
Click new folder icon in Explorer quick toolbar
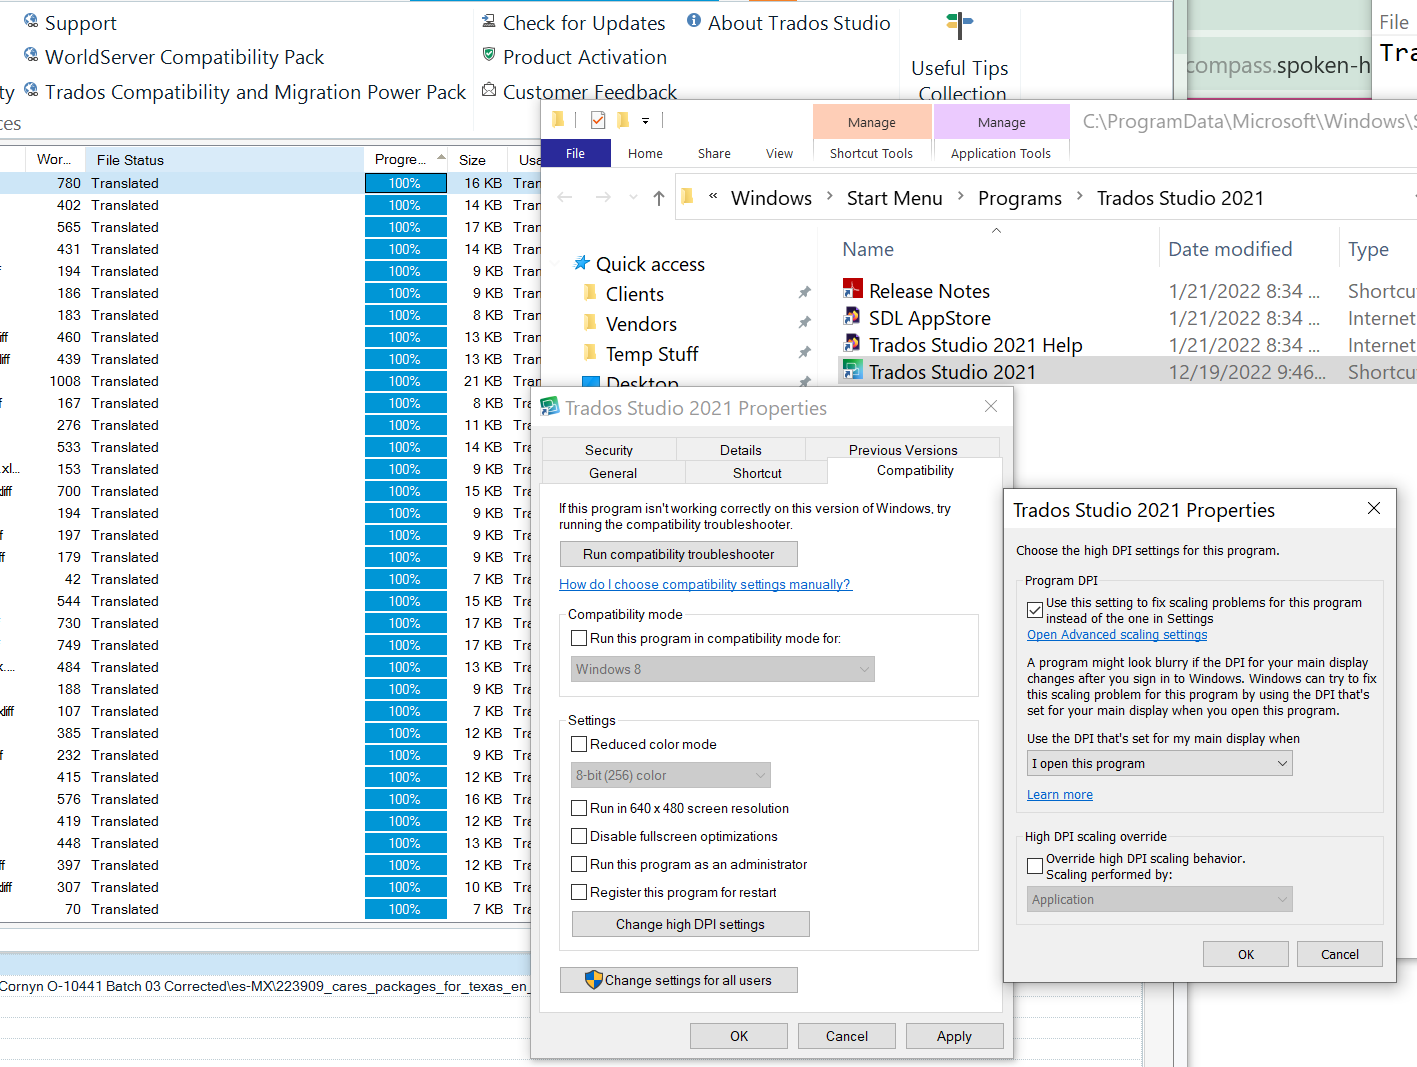point(623,120)
